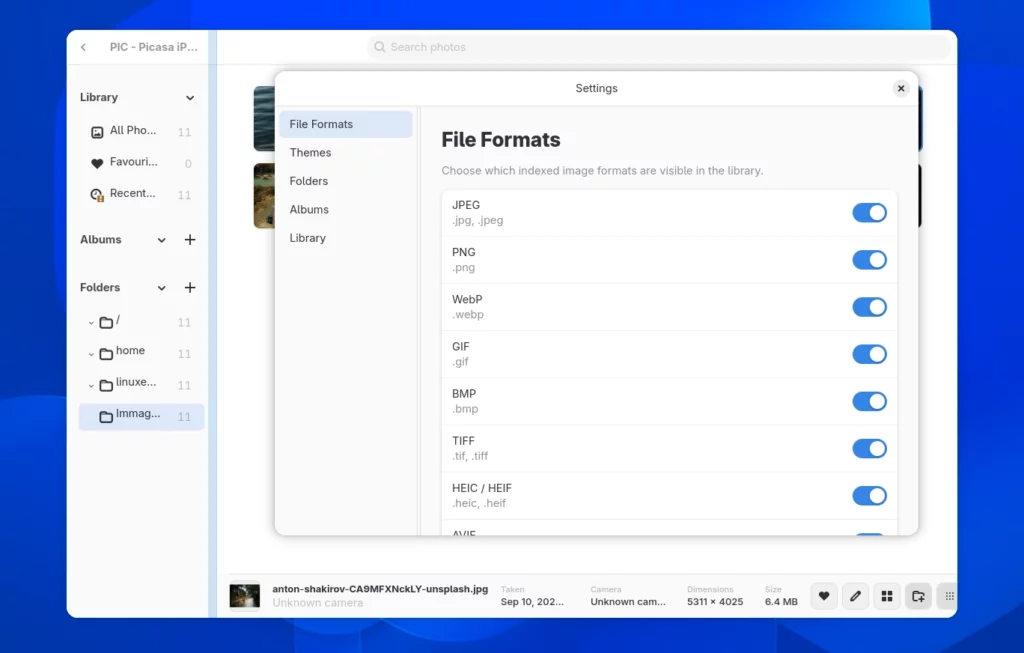Collapse the Folders section chevron
The width and height of the screenshot is (1024, 653).
(161, 288)
